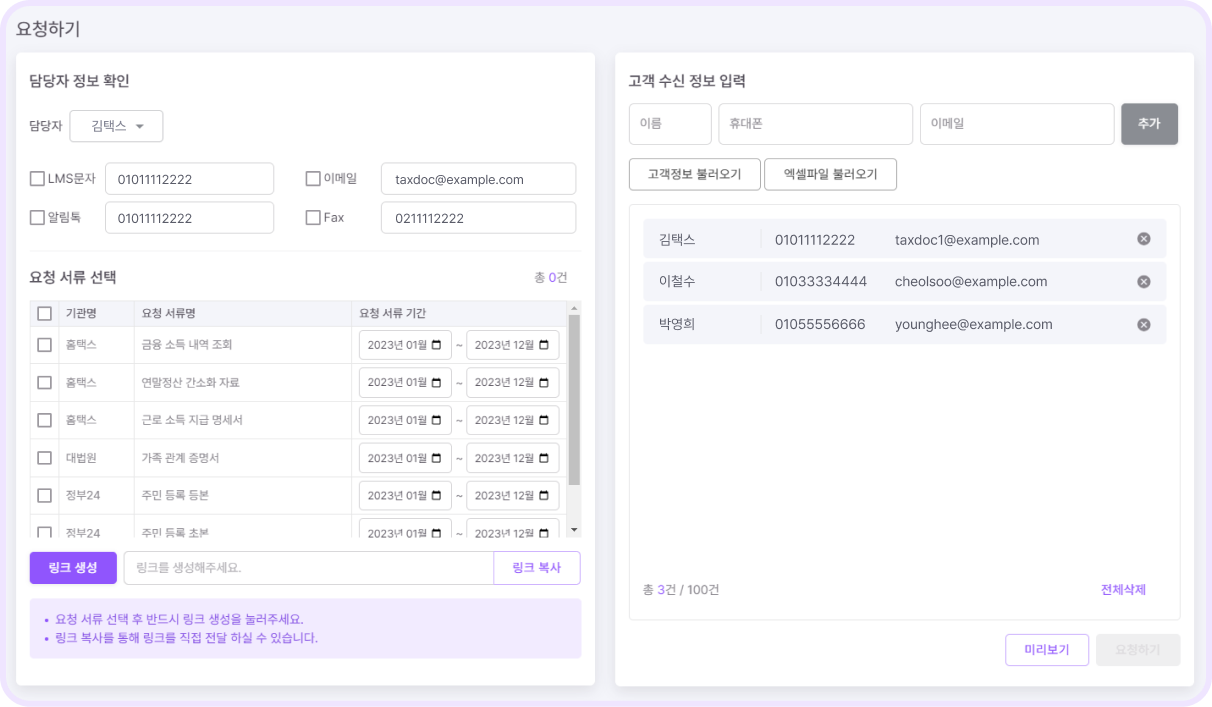Open calendar for 금융 소득 내역 조회 start date
Viewport: 1212px width, 707px height.
[436, 345]
